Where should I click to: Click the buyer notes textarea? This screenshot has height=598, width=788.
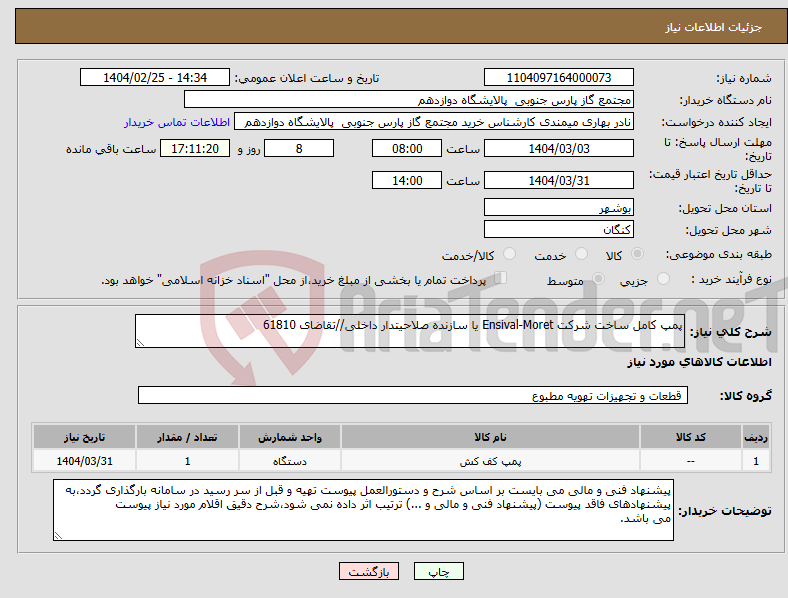tap(363, 510)
